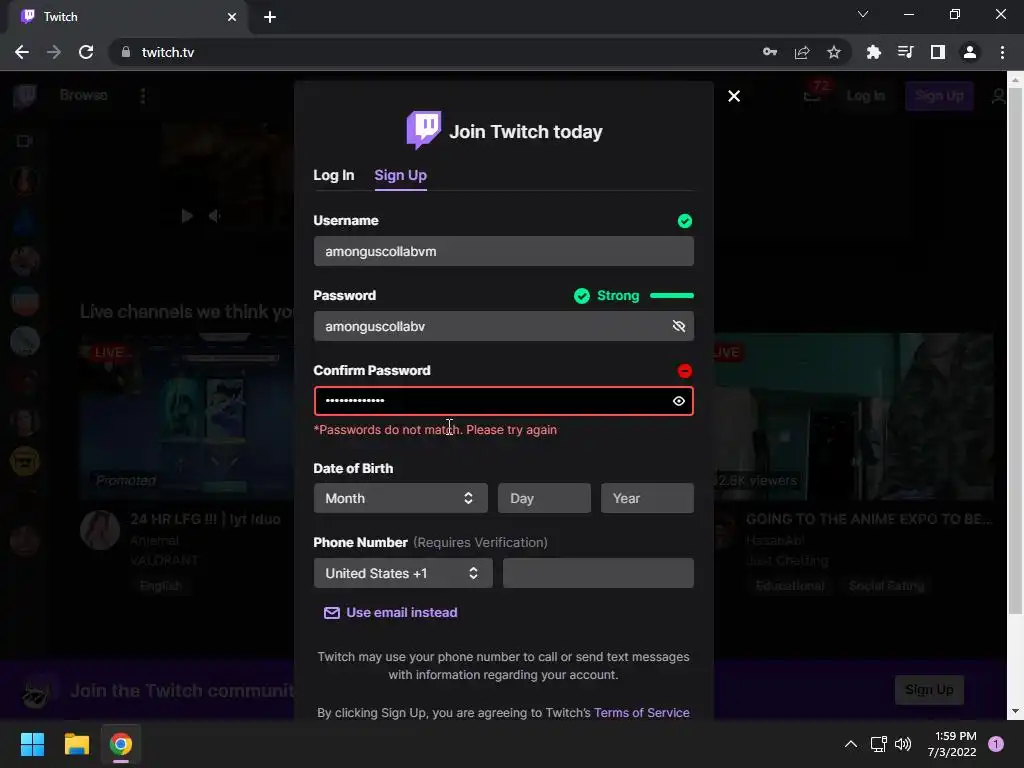Click the green Strong password checkmark
This screenshot has width=1024, height=768.
tap(581, 296)
